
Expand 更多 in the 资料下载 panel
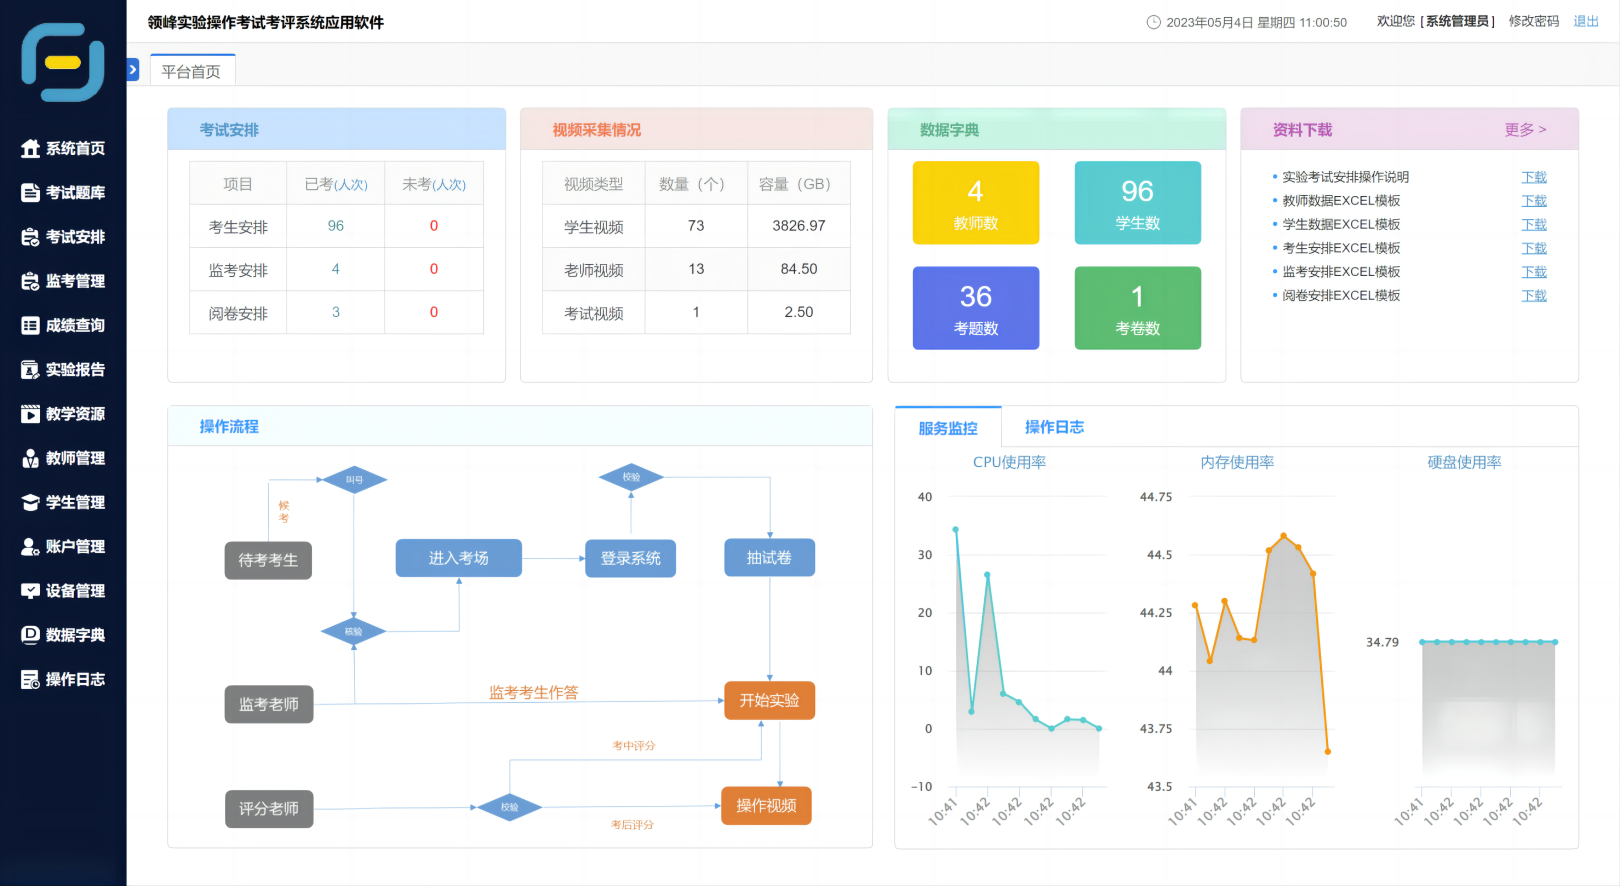click(x=1525, y=130)
